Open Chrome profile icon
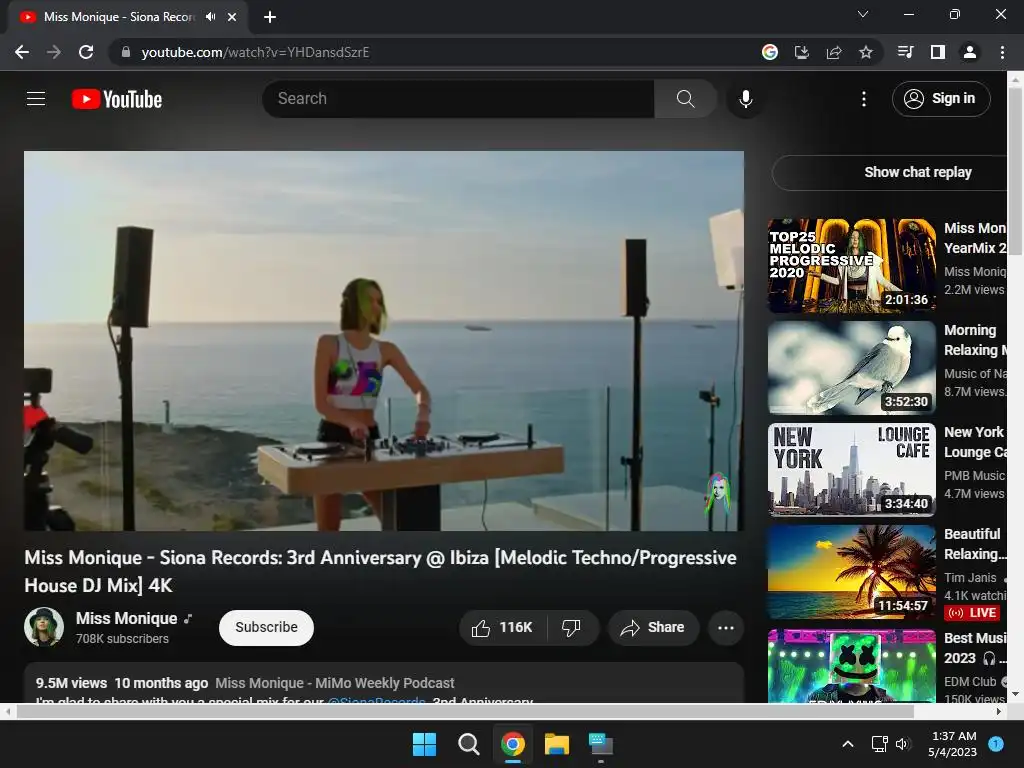This screenshot has width=1024, height=768. click(x=970, y=52)
